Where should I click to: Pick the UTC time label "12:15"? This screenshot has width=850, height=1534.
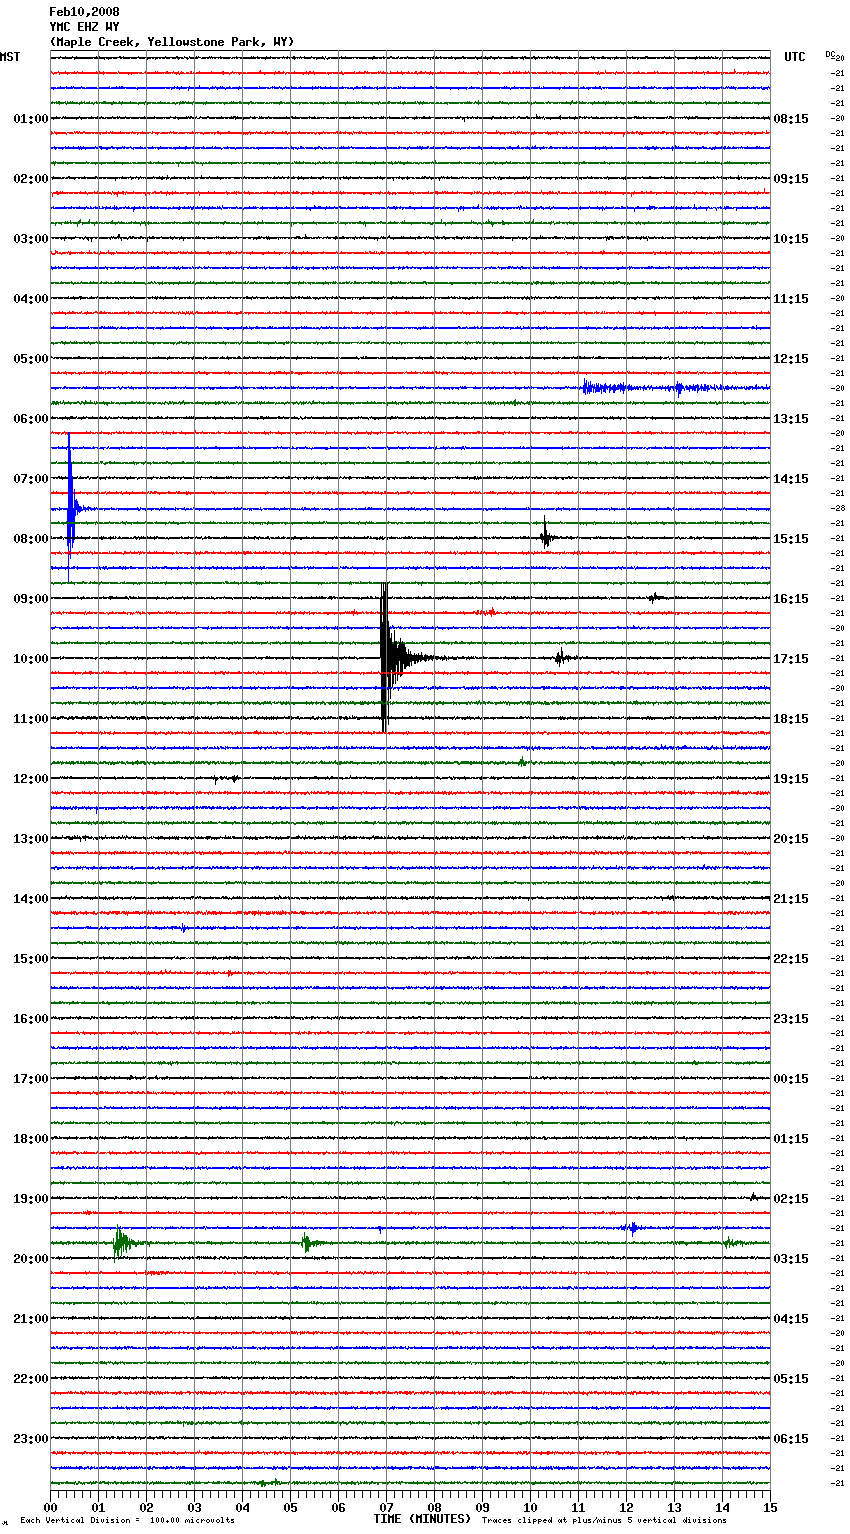791,359
